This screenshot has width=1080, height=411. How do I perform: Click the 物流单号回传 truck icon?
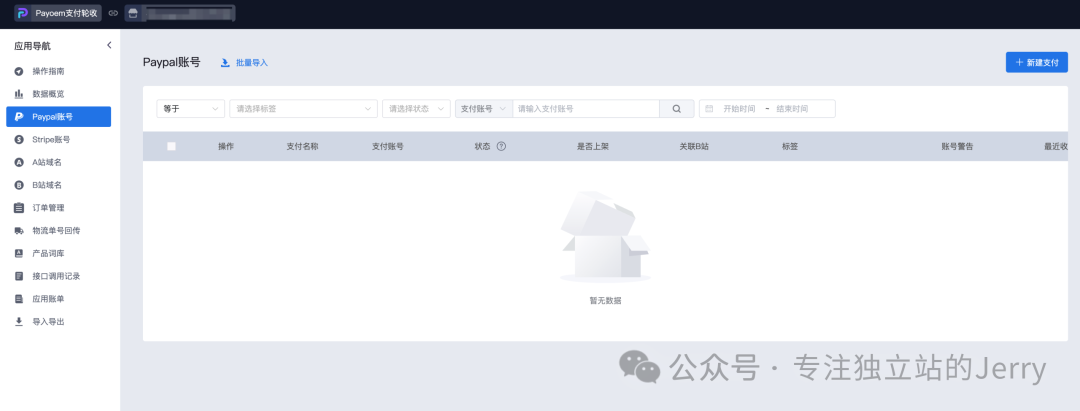click(19, 230)
